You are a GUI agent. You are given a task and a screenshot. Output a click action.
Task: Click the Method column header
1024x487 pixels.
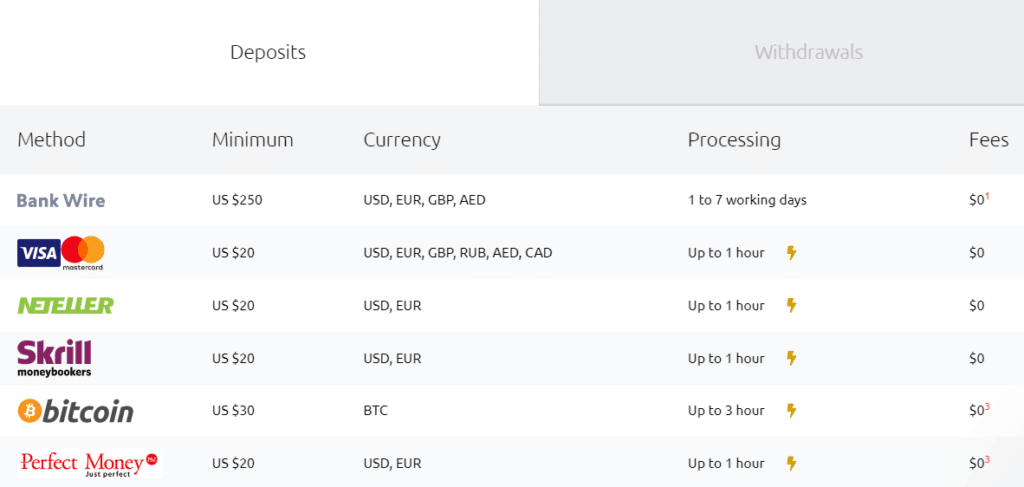coord(52,140)
